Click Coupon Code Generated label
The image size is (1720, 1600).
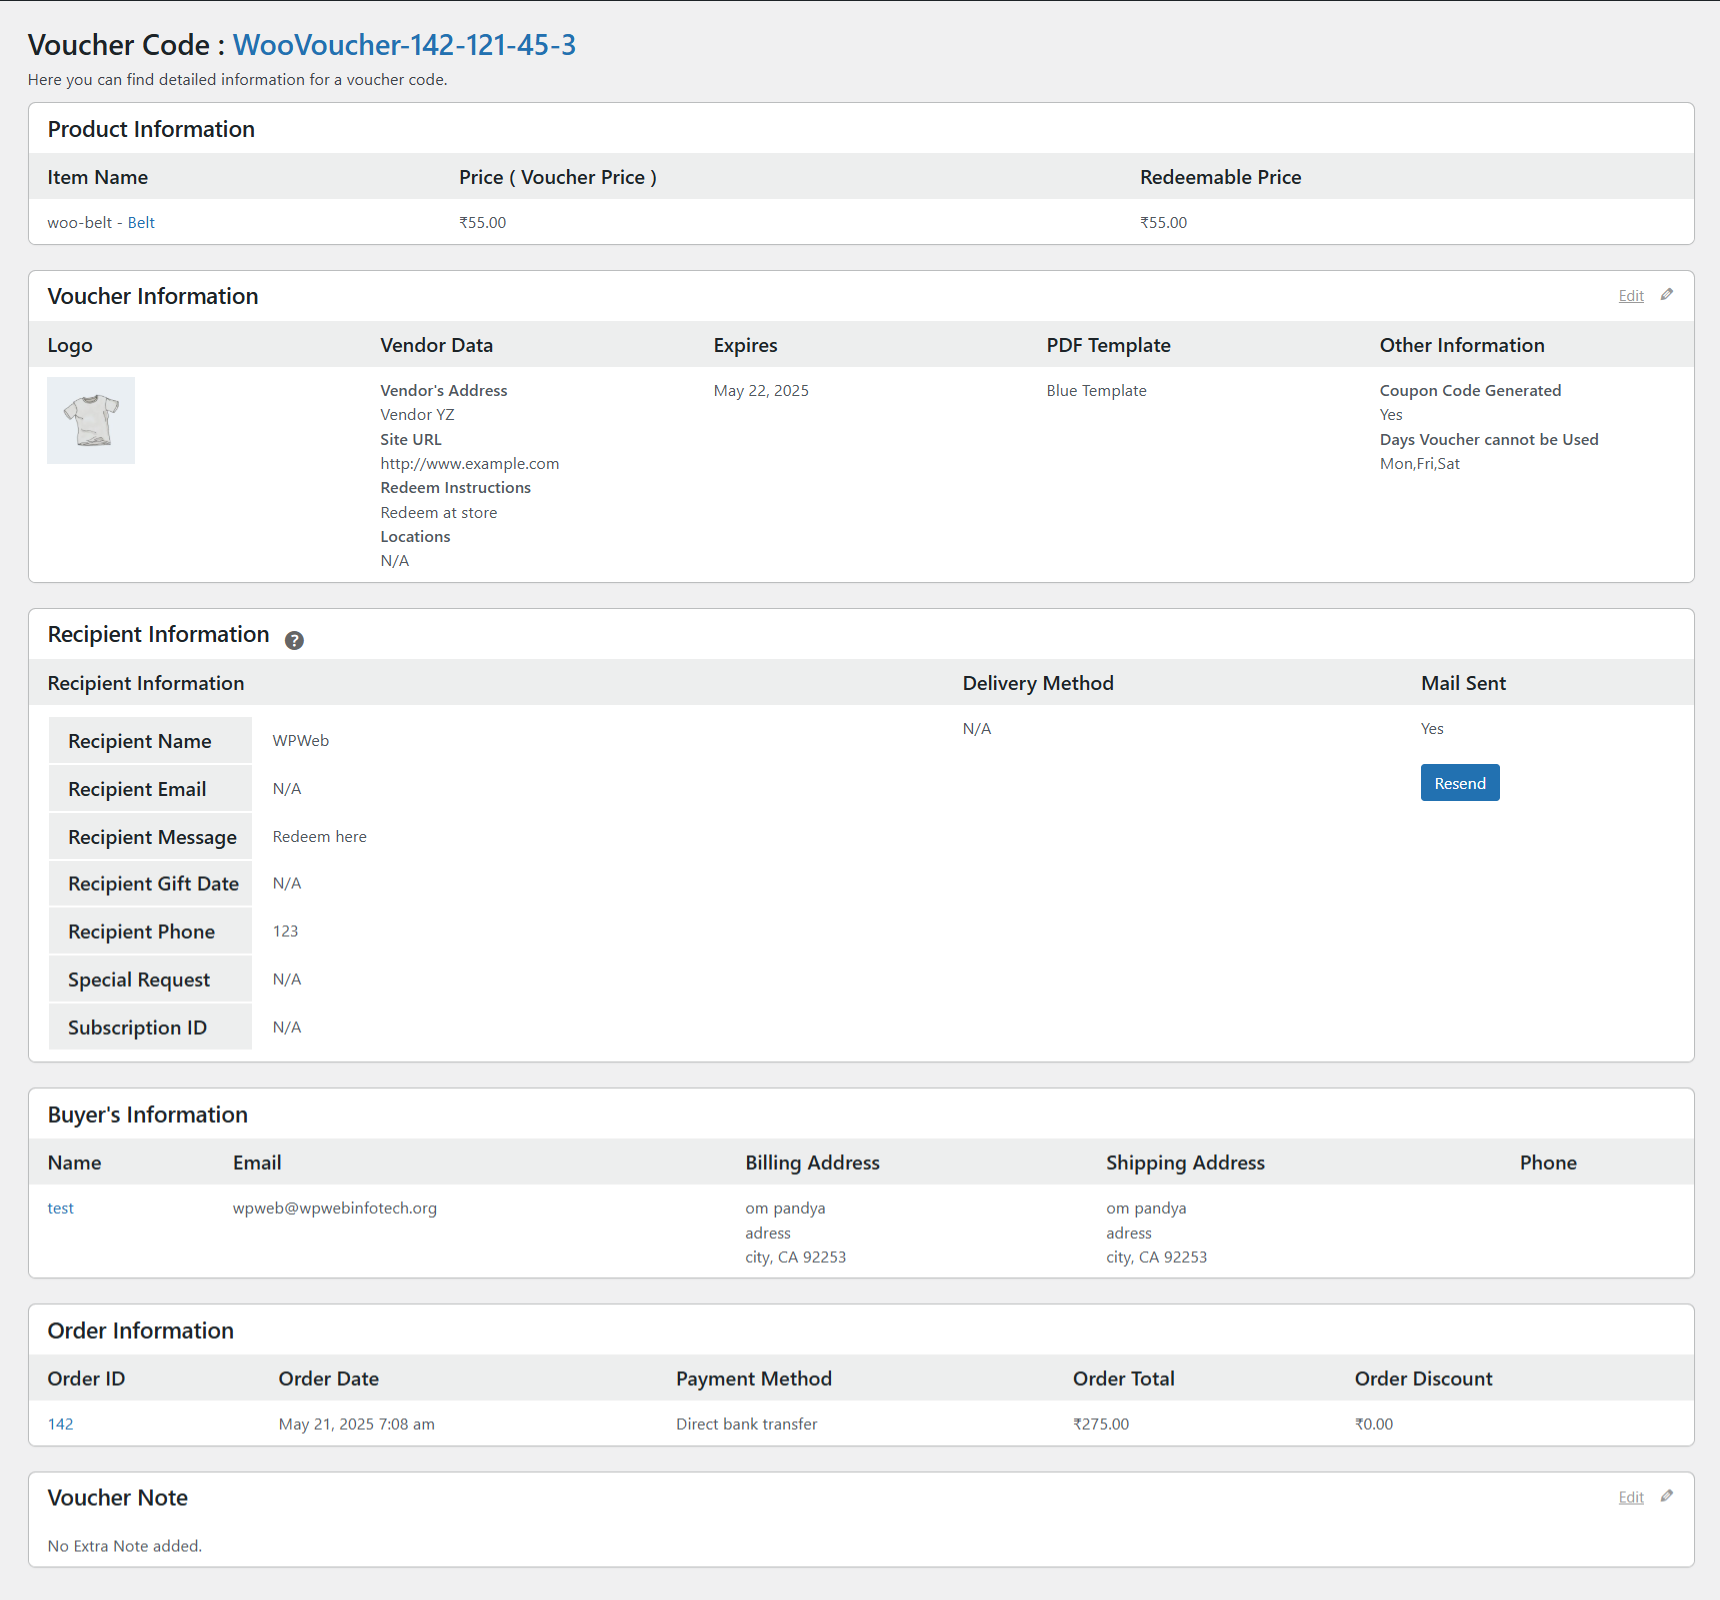(1470, 391)
